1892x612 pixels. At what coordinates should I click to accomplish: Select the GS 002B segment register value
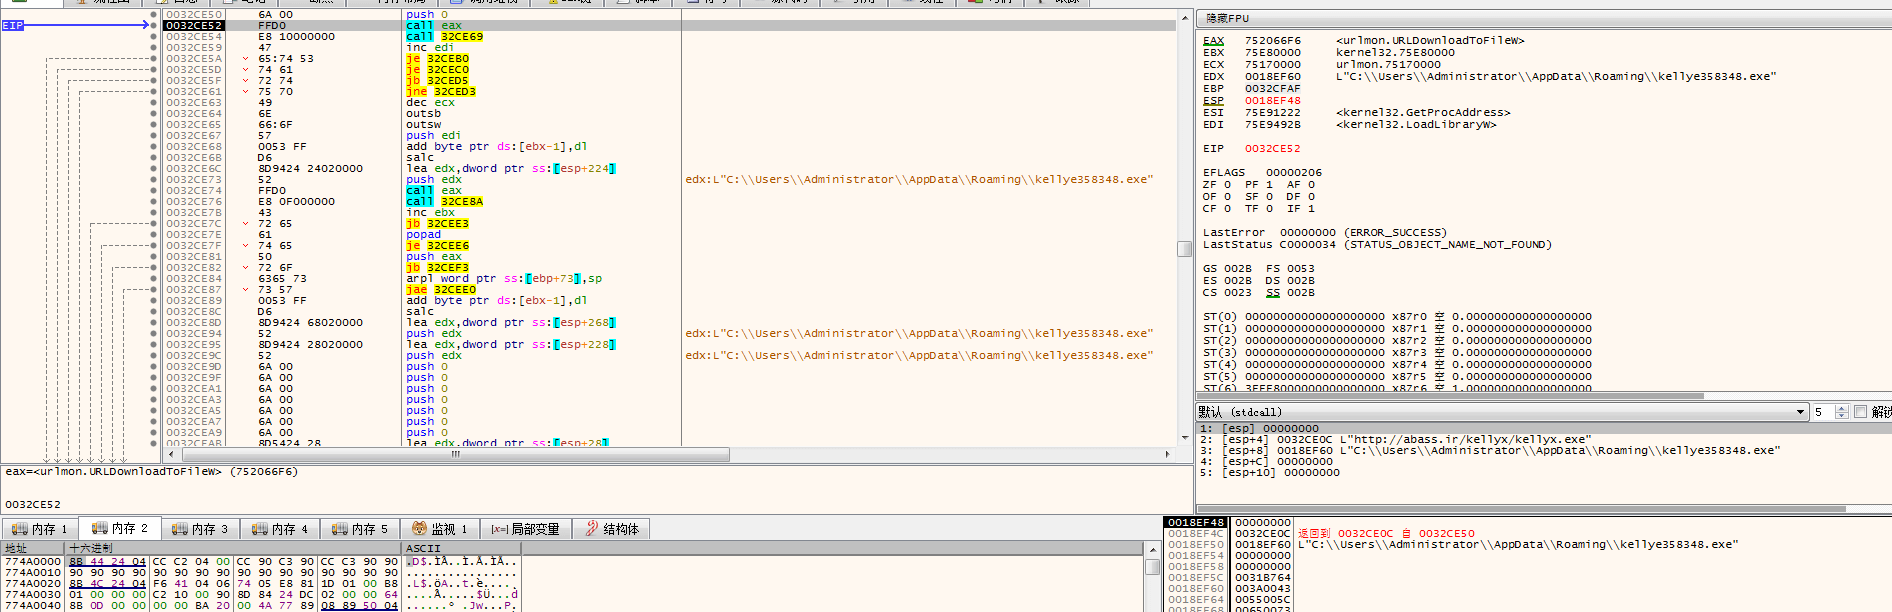click(x=1237, y=268)
